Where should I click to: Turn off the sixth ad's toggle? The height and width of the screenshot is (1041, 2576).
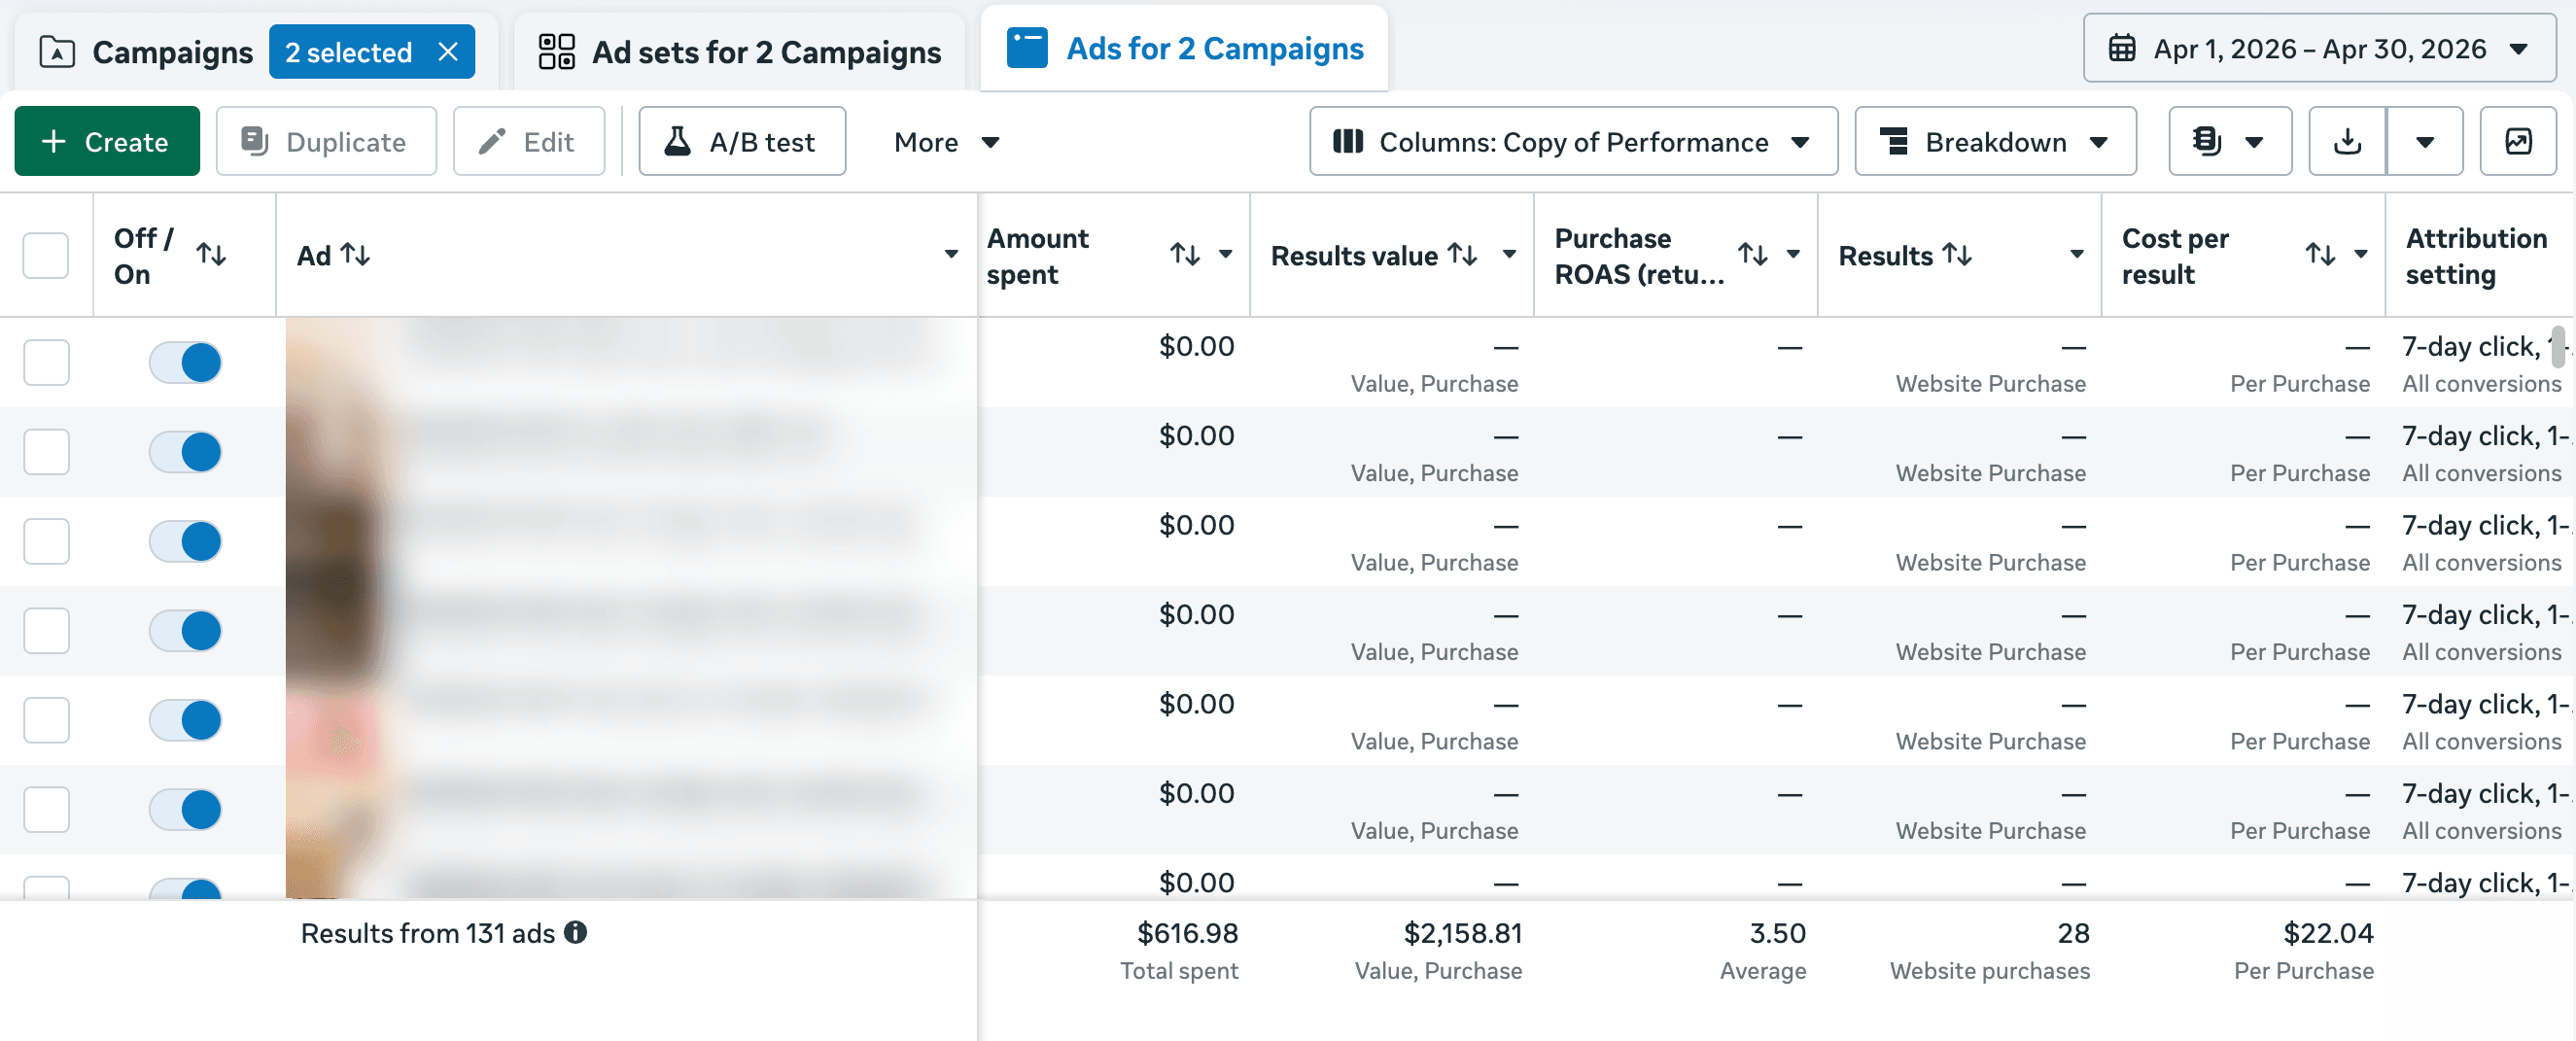186,809
